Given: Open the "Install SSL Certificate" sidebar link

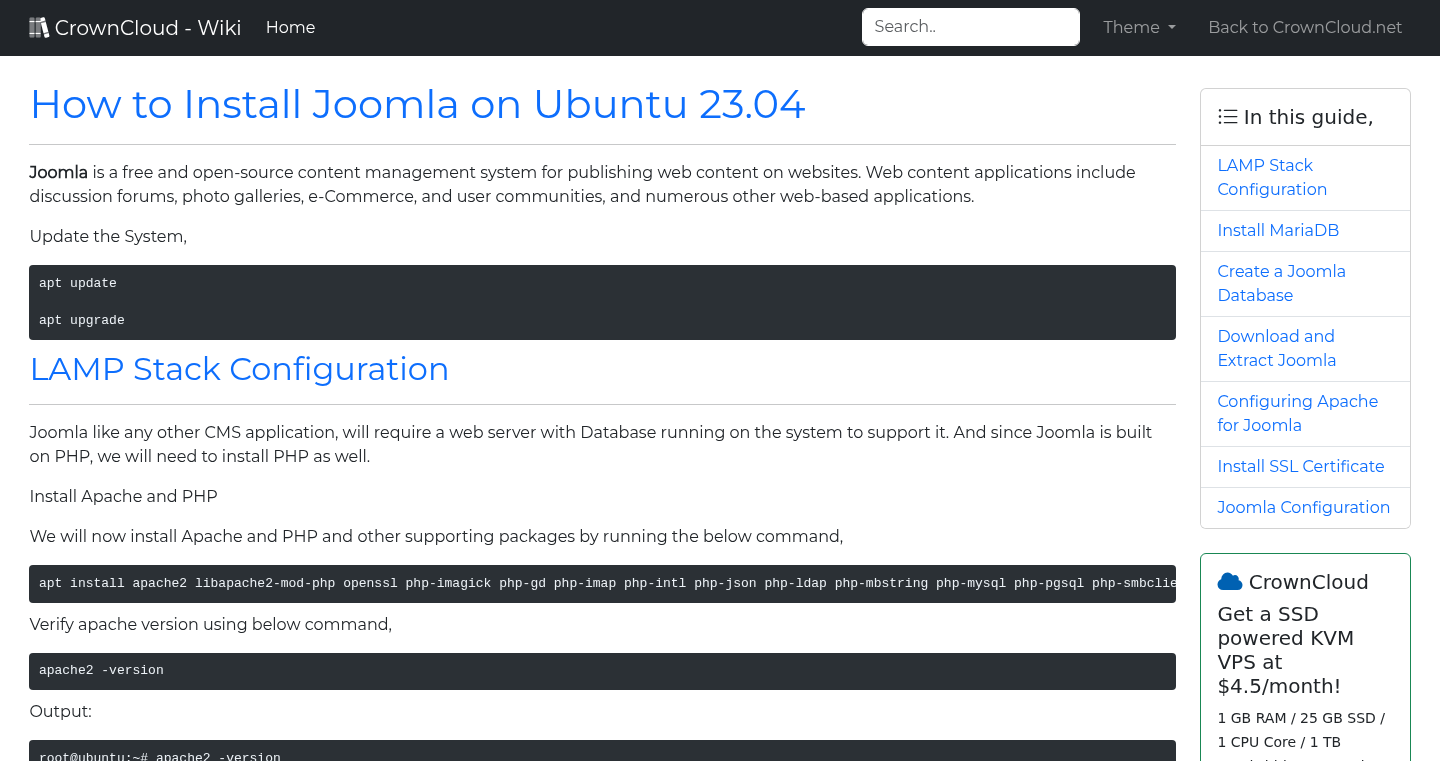Looking at the screenshot, I should tap(1300, 466).
